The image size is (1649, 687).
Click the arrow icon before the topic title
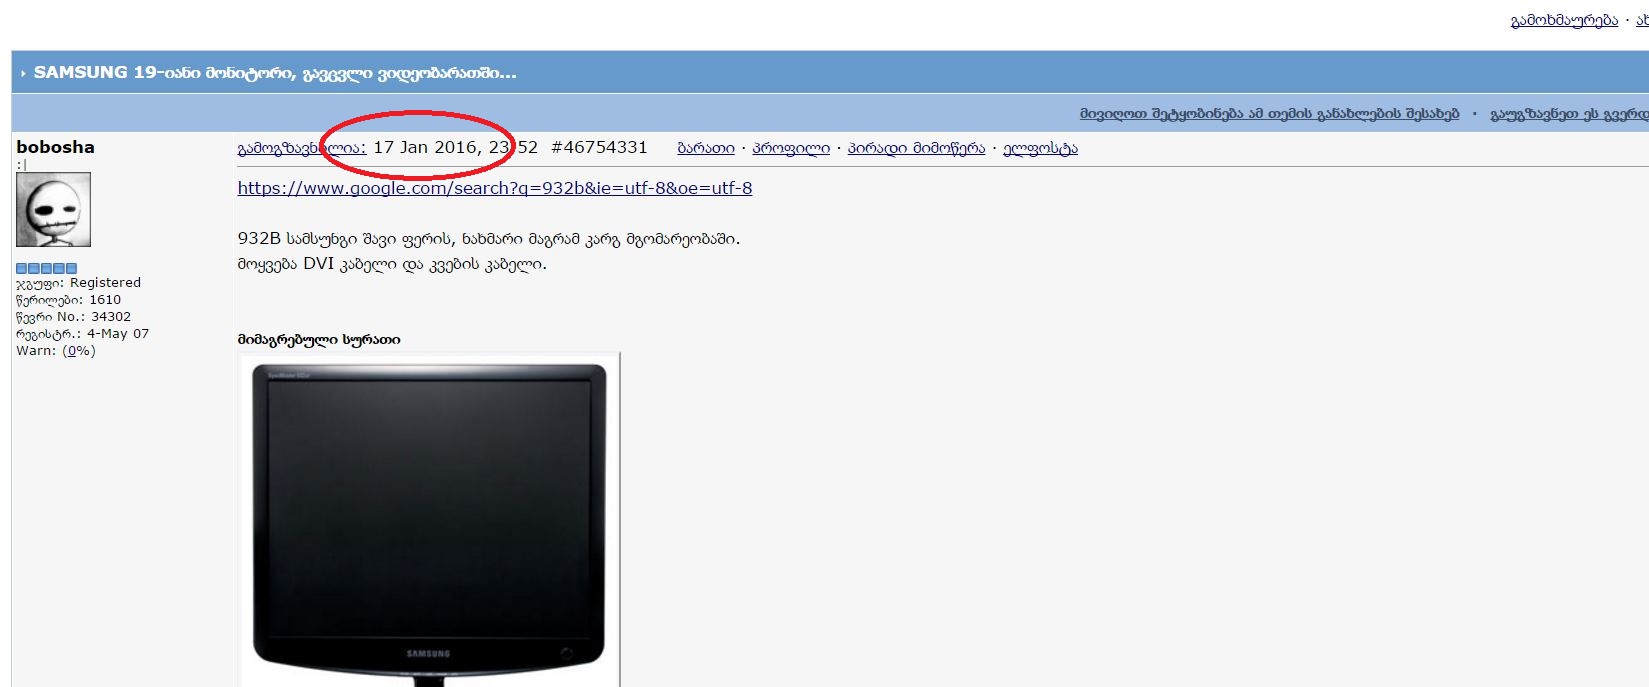pyautogui.click(x=23, y=74)
